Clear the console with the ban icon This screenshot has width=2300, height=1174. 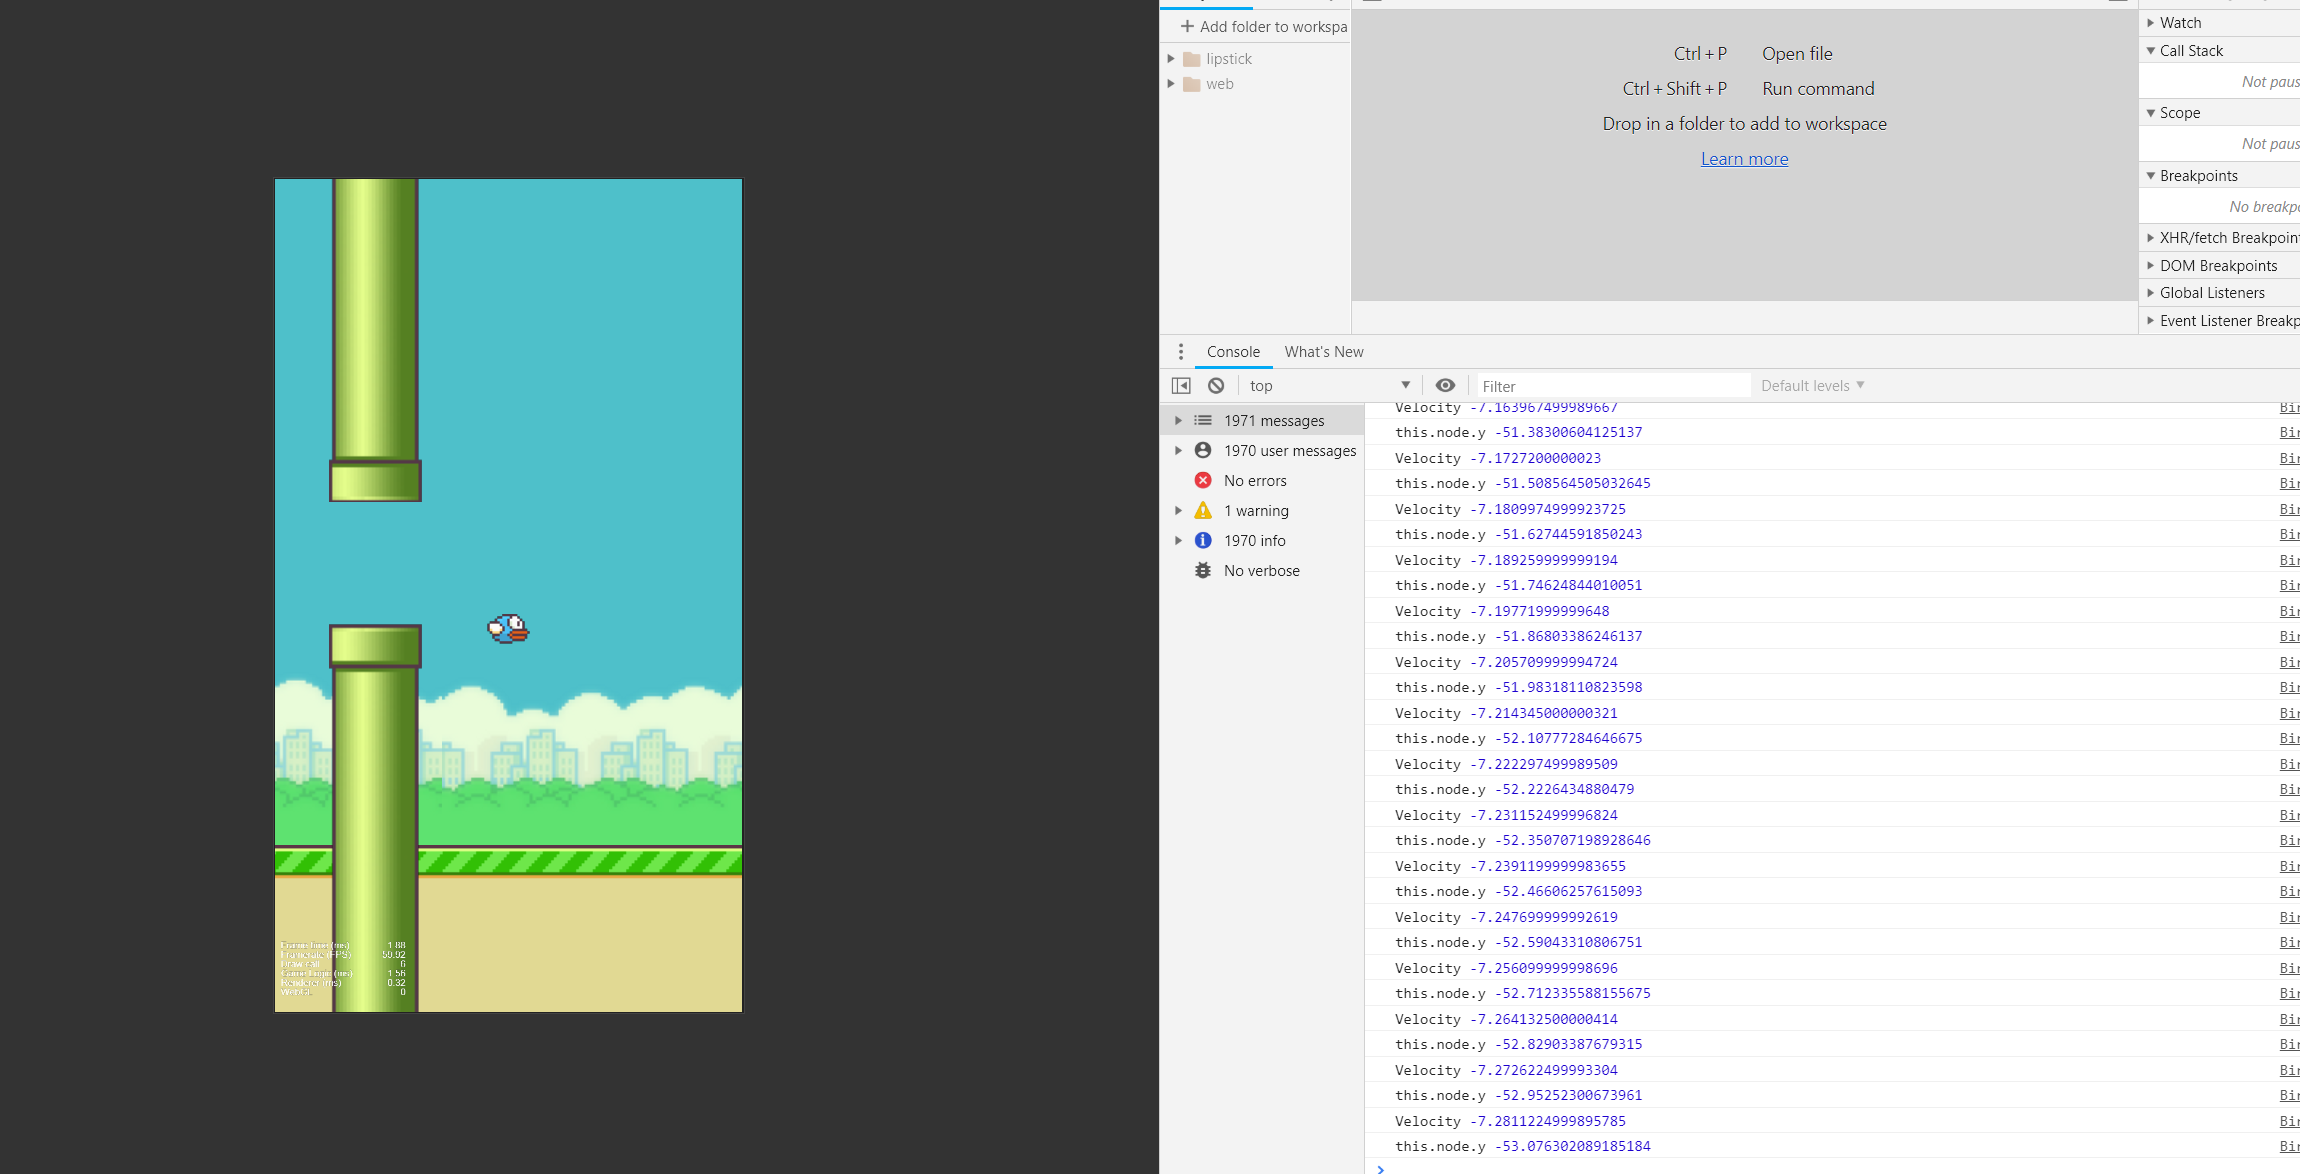[1216, 386]
